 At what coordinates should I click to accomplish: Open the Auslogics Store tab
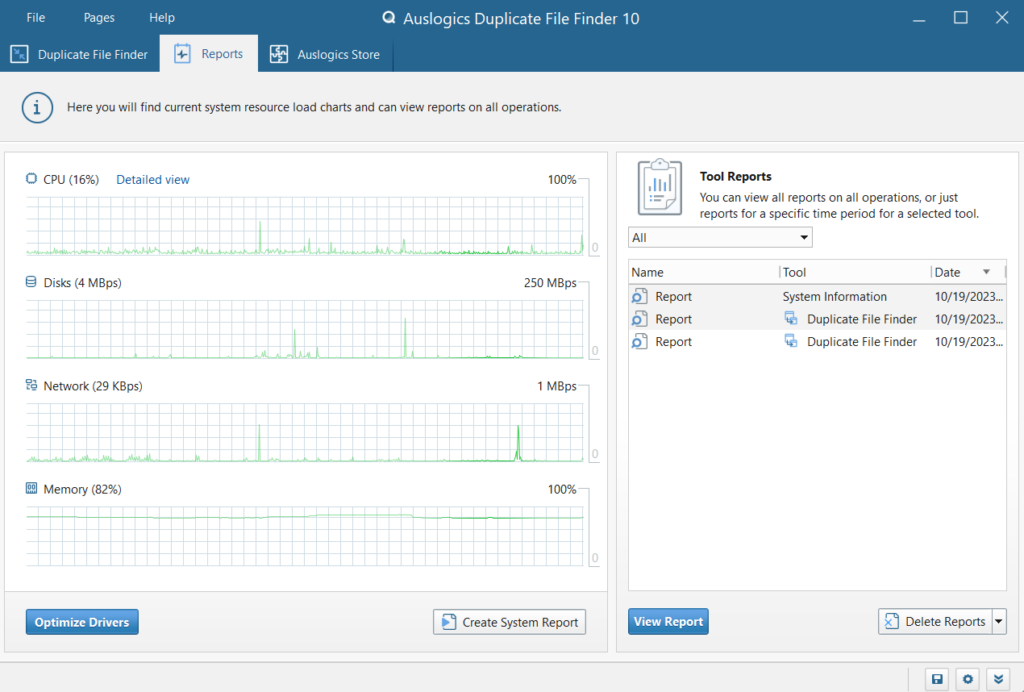point(325,55)
